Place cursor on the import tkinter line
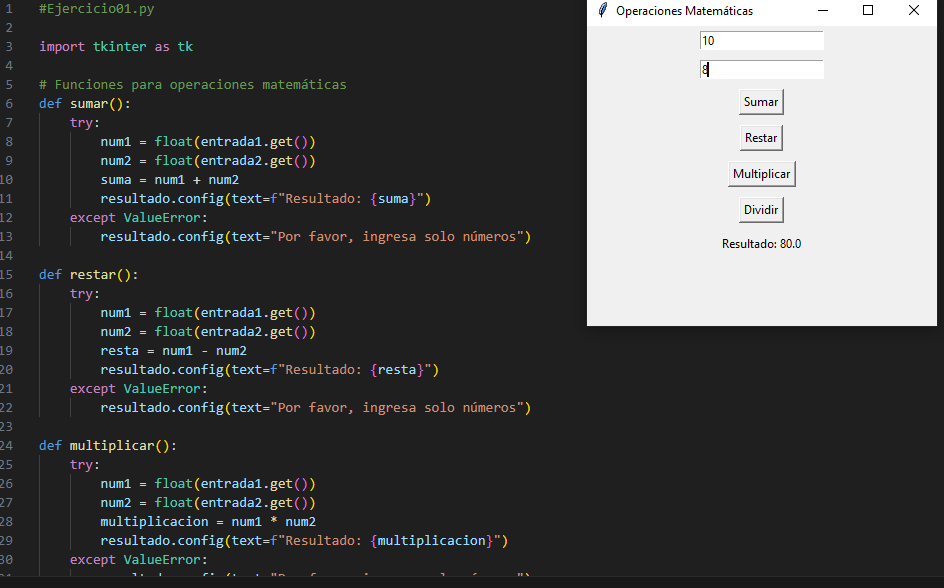This screenshot has height=588, width=944. click(x=116, y=46)
